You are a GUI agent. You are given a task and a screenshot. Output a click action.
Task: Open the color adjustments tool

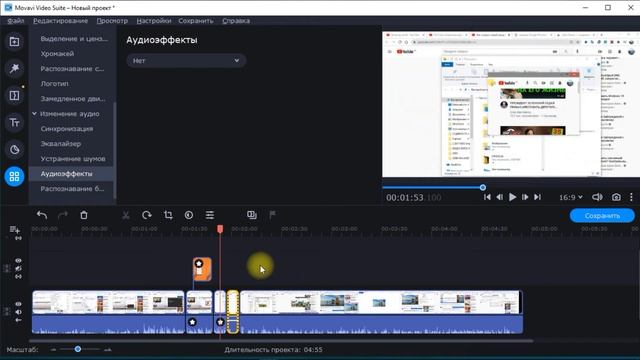189,215
